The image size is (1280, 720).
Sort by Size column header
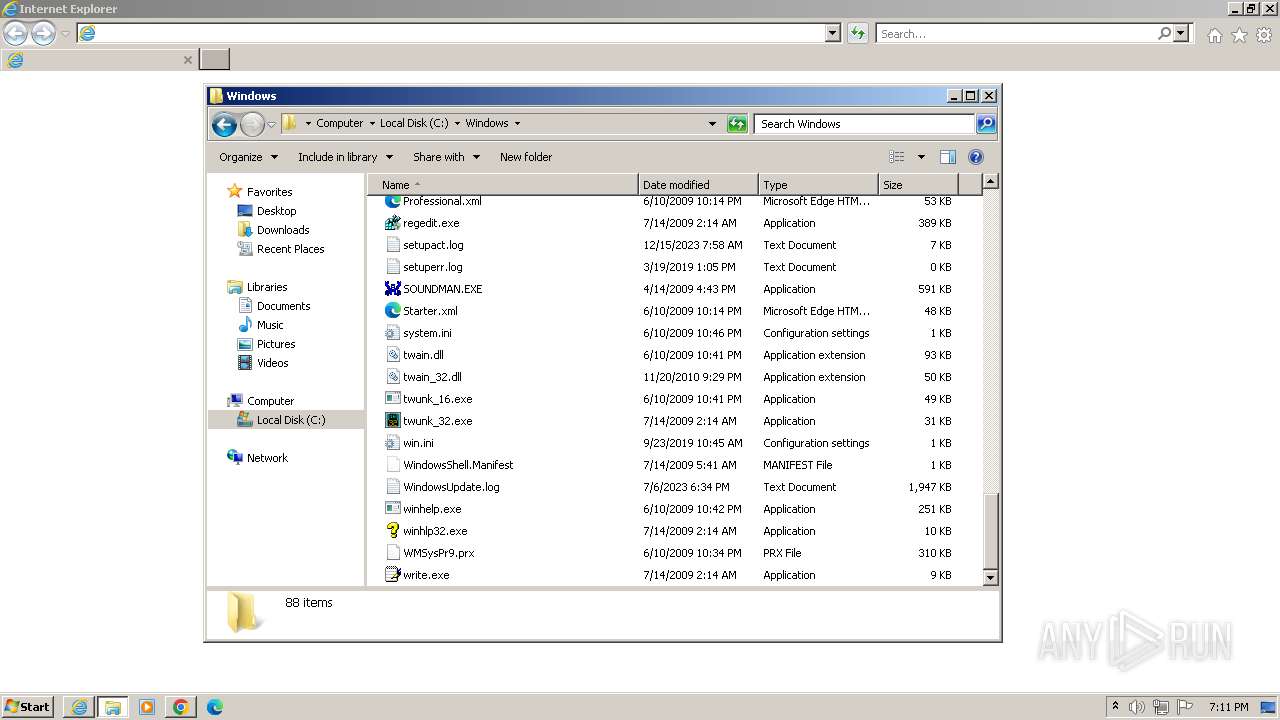918,185
